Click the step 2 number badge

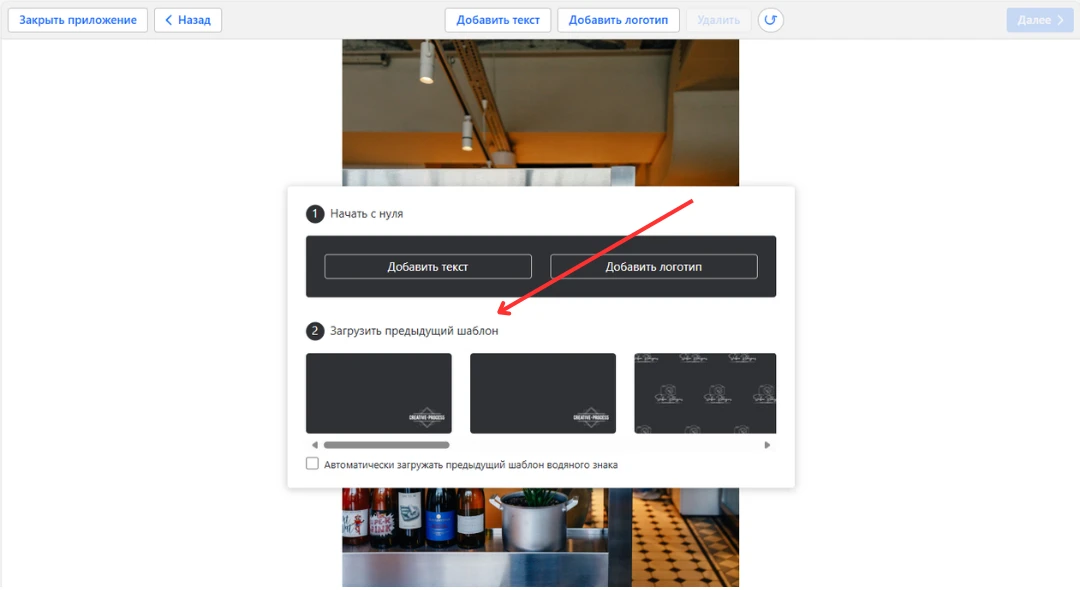315,331
